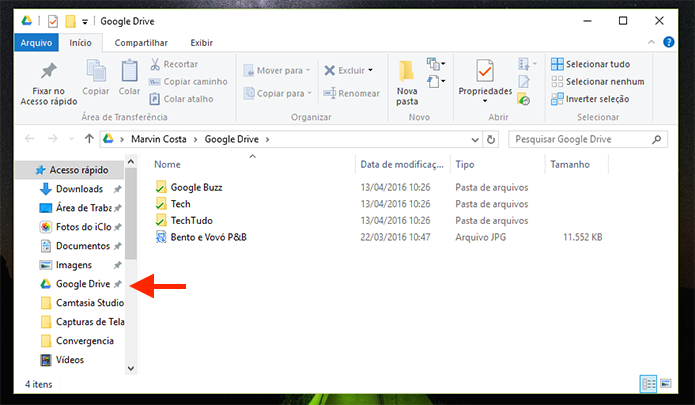Switch to Compartilhar ribbon tab
The image size is (695, 405).
tap(141, 43)
